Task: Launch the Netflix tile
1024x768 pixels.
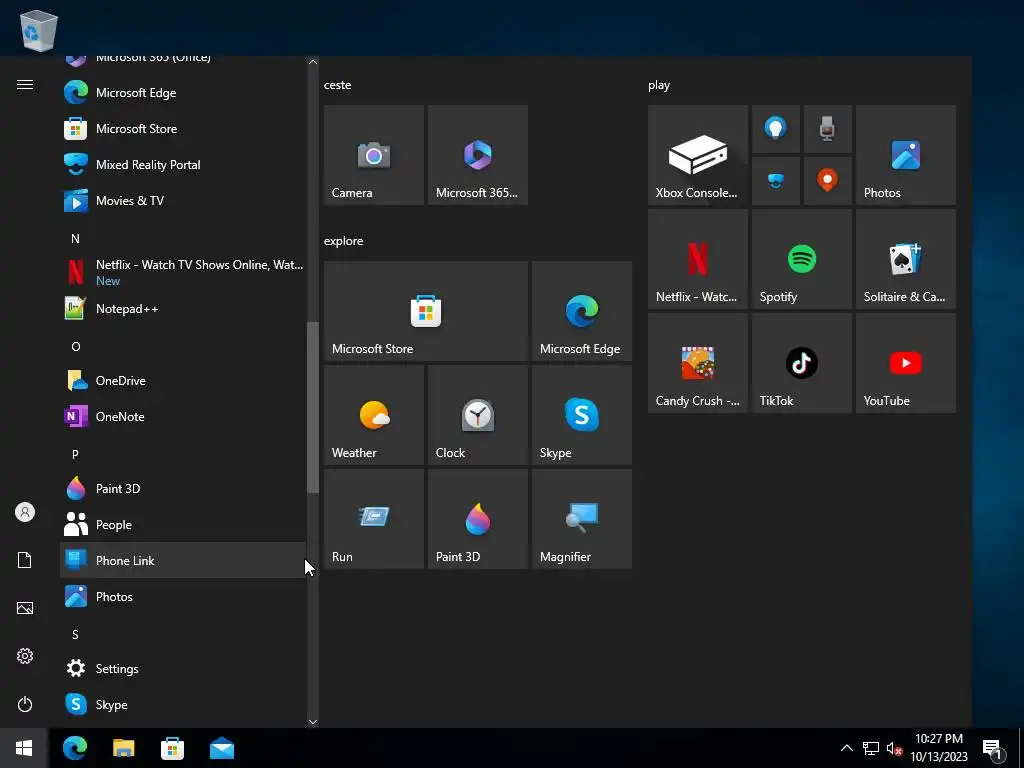Action: click(697, 259)
